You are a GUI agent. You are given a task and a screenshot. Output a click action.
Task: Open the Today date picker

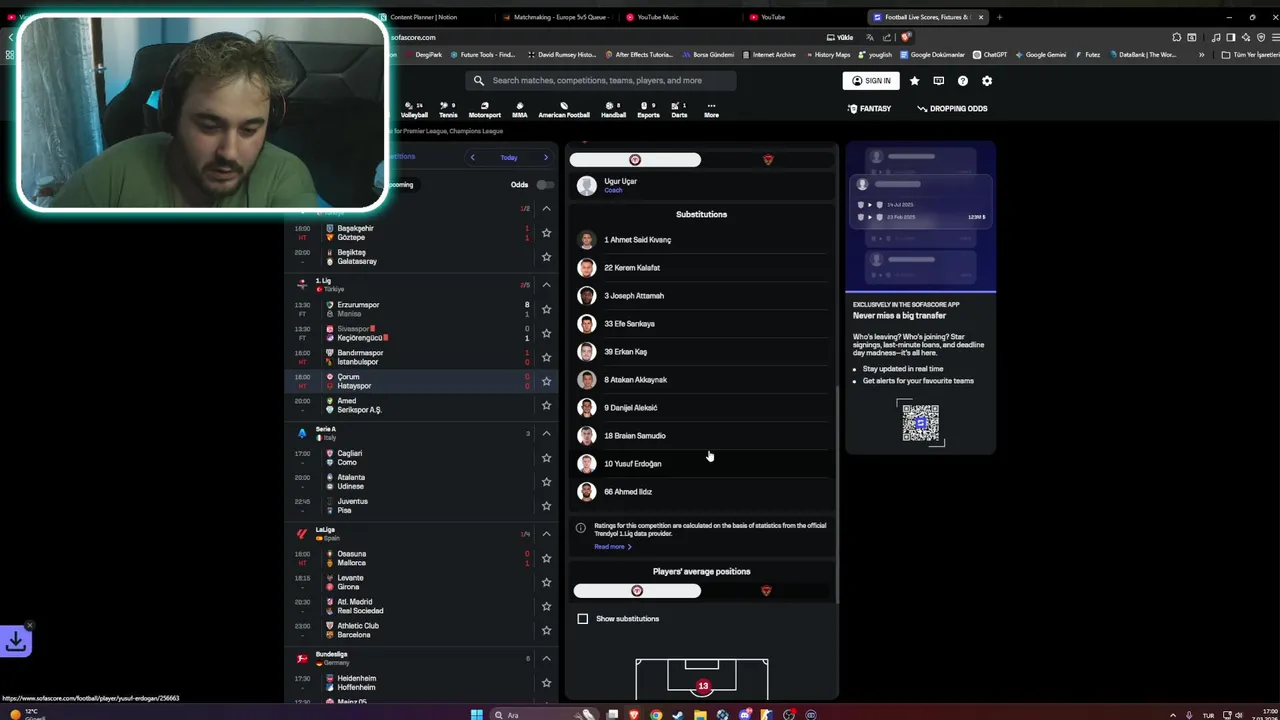(x=509, y=157)
